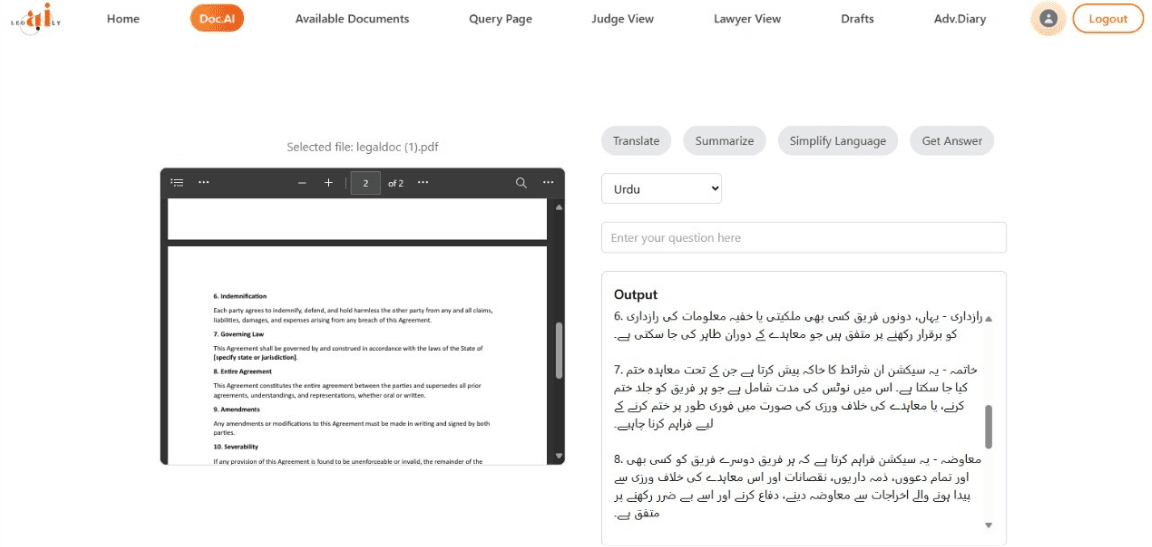Go to the Home menu item
Image resolution: width=1152 pixels, height=547 pixels.
click(x=123, y=19)
